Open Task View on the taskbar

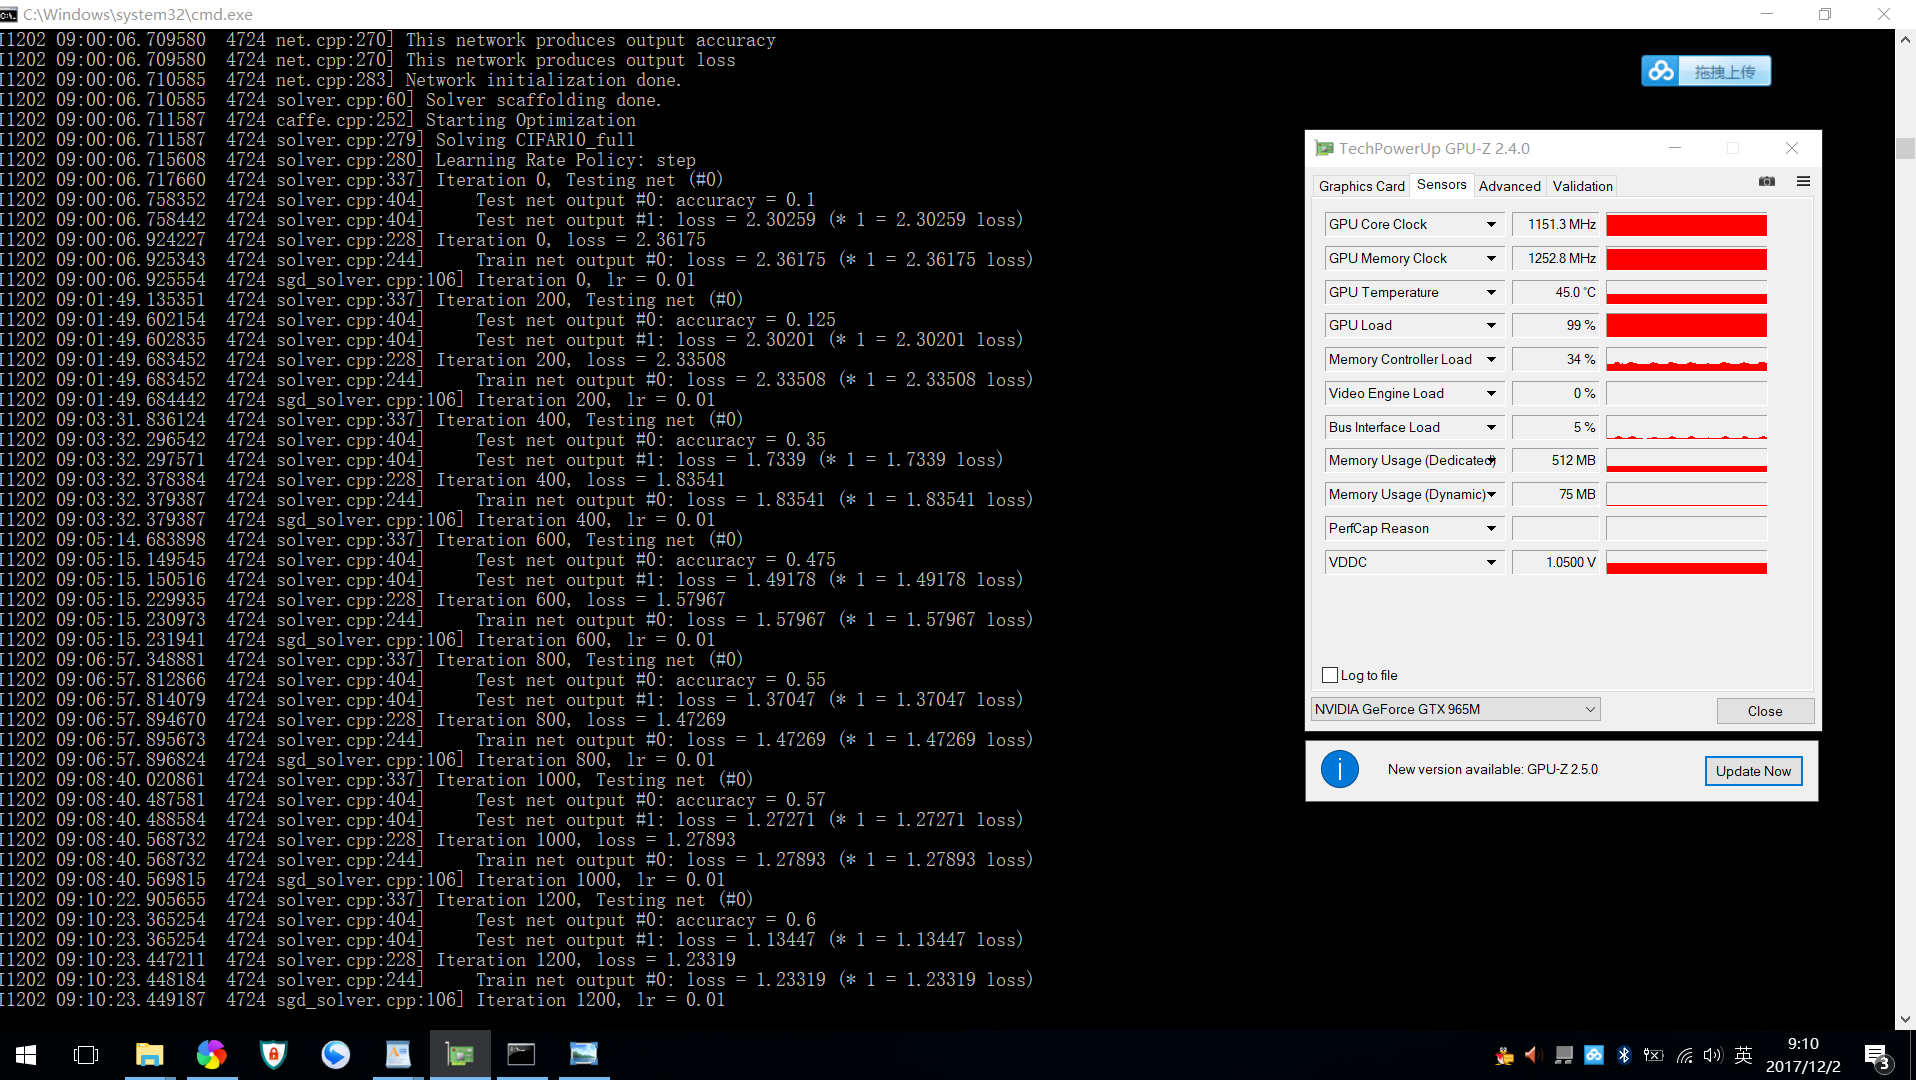(87, 1055)
